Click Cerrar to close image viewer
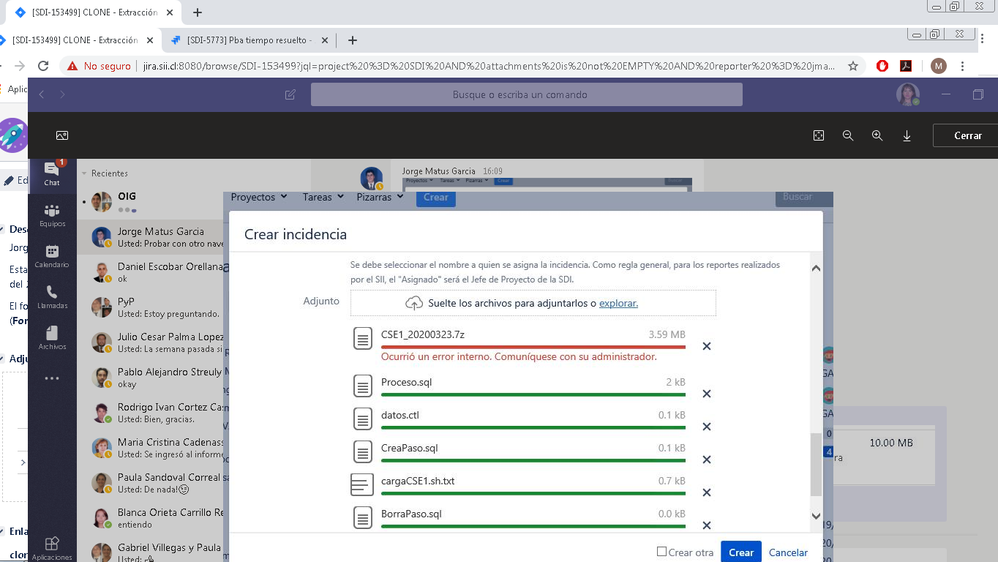Image resolution: width=998 pixels, height=562 pixels. tap(967, 136)
